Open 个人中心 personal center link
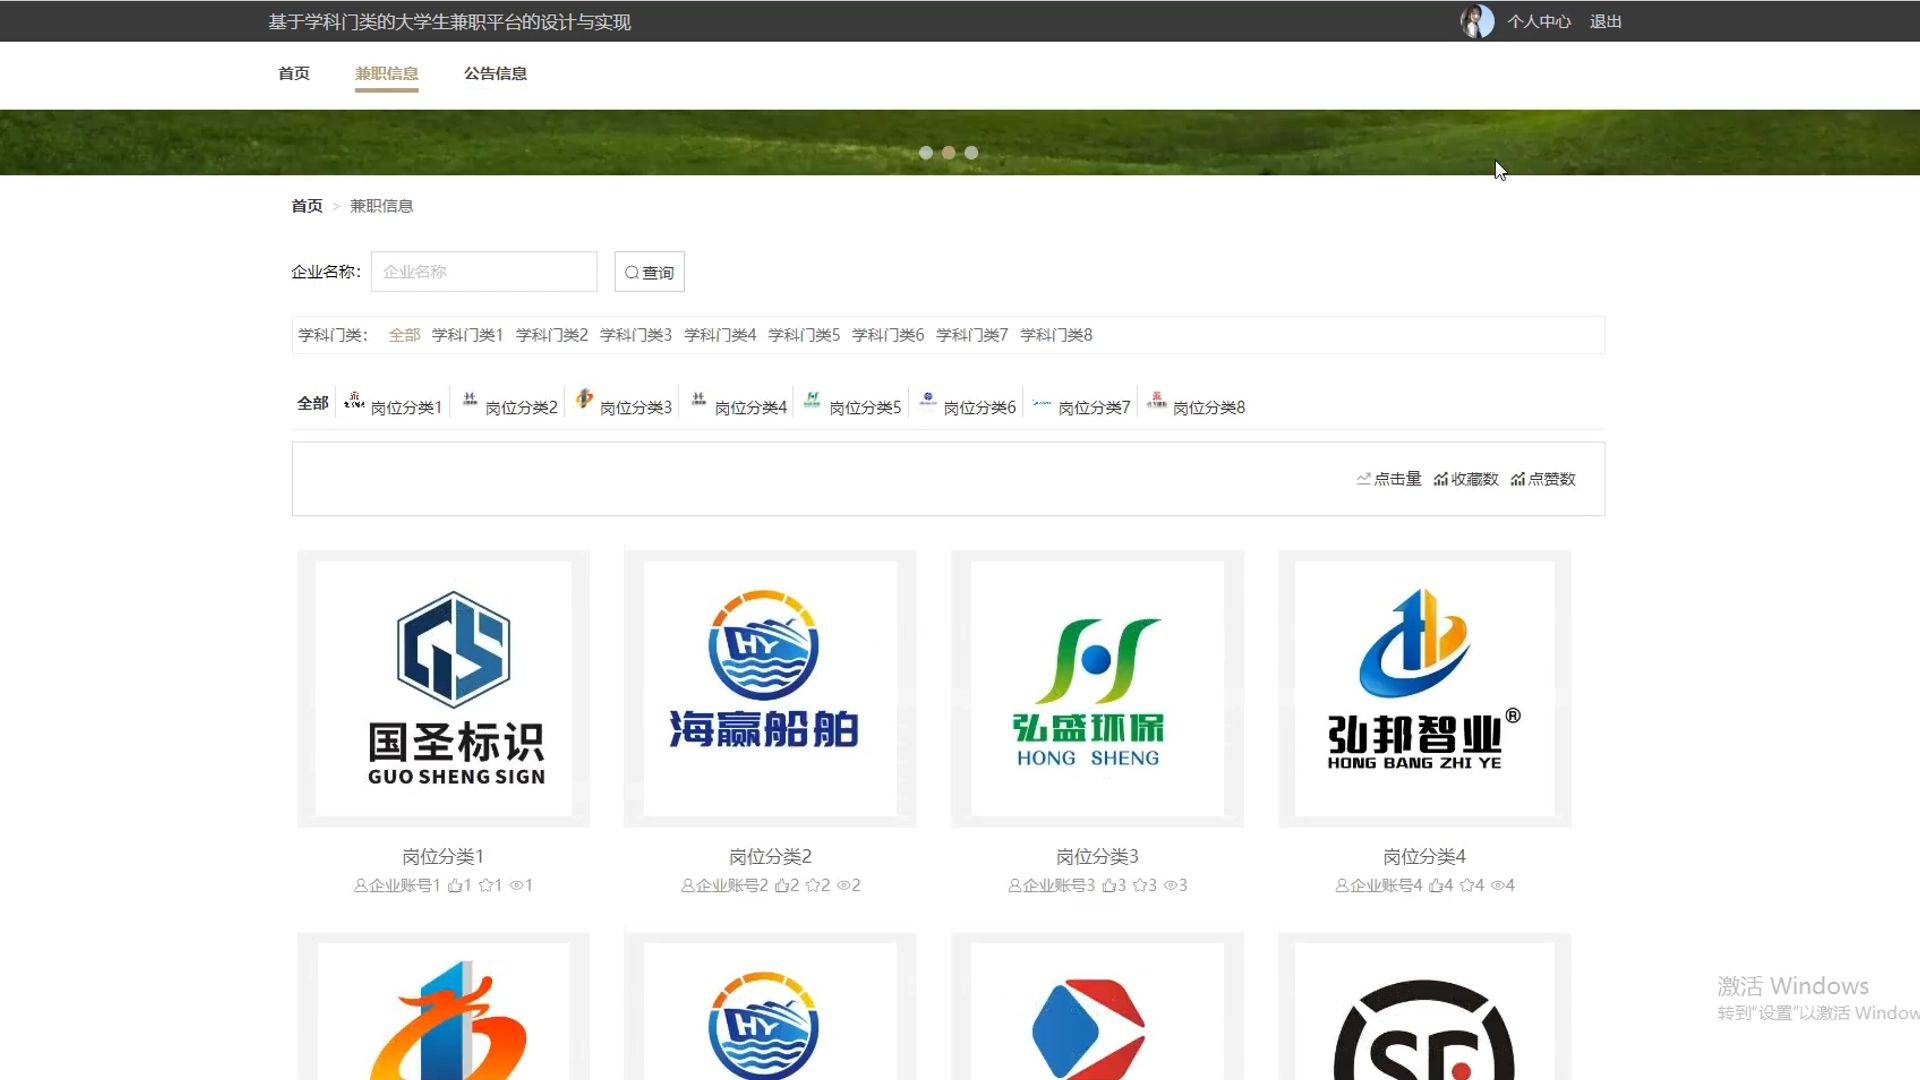 1539,22
